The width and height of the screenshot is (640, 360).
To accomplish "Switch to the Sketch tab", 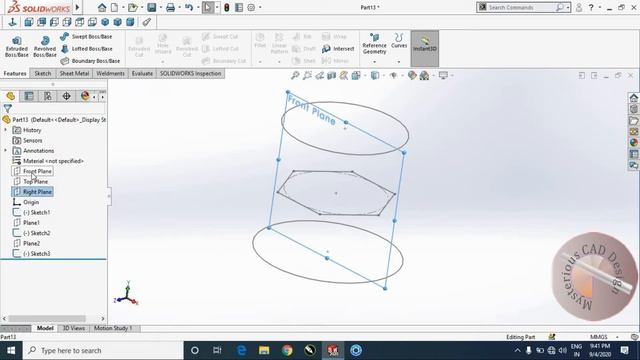I will 43,73.
